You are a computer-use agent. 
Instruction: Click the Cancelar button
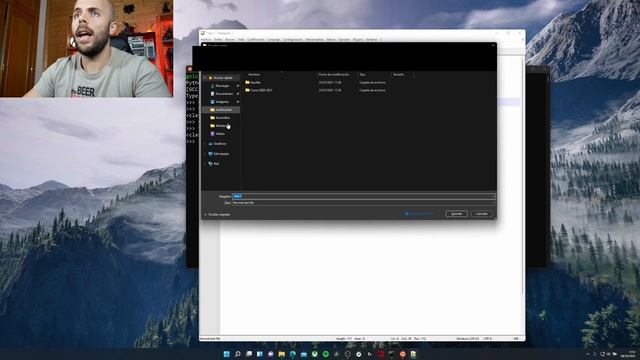click(x=482, y=213)
